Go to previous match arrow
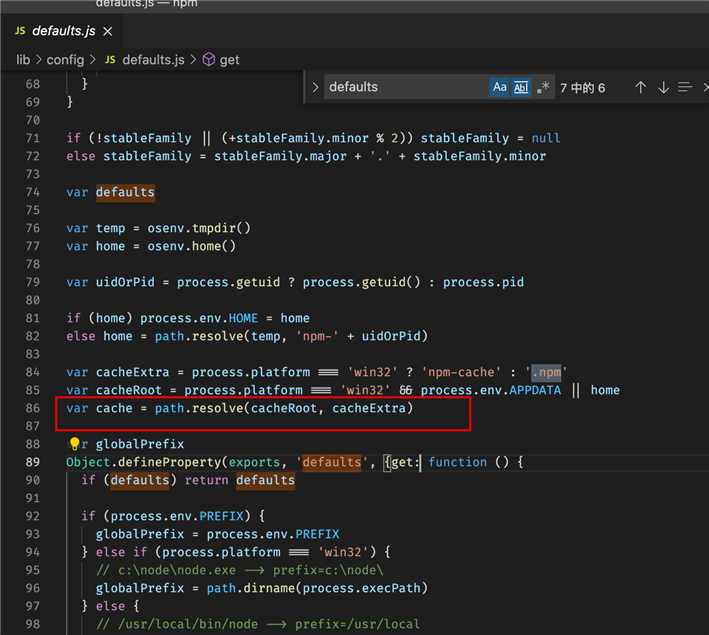The image size is (709, 635). 640,87
